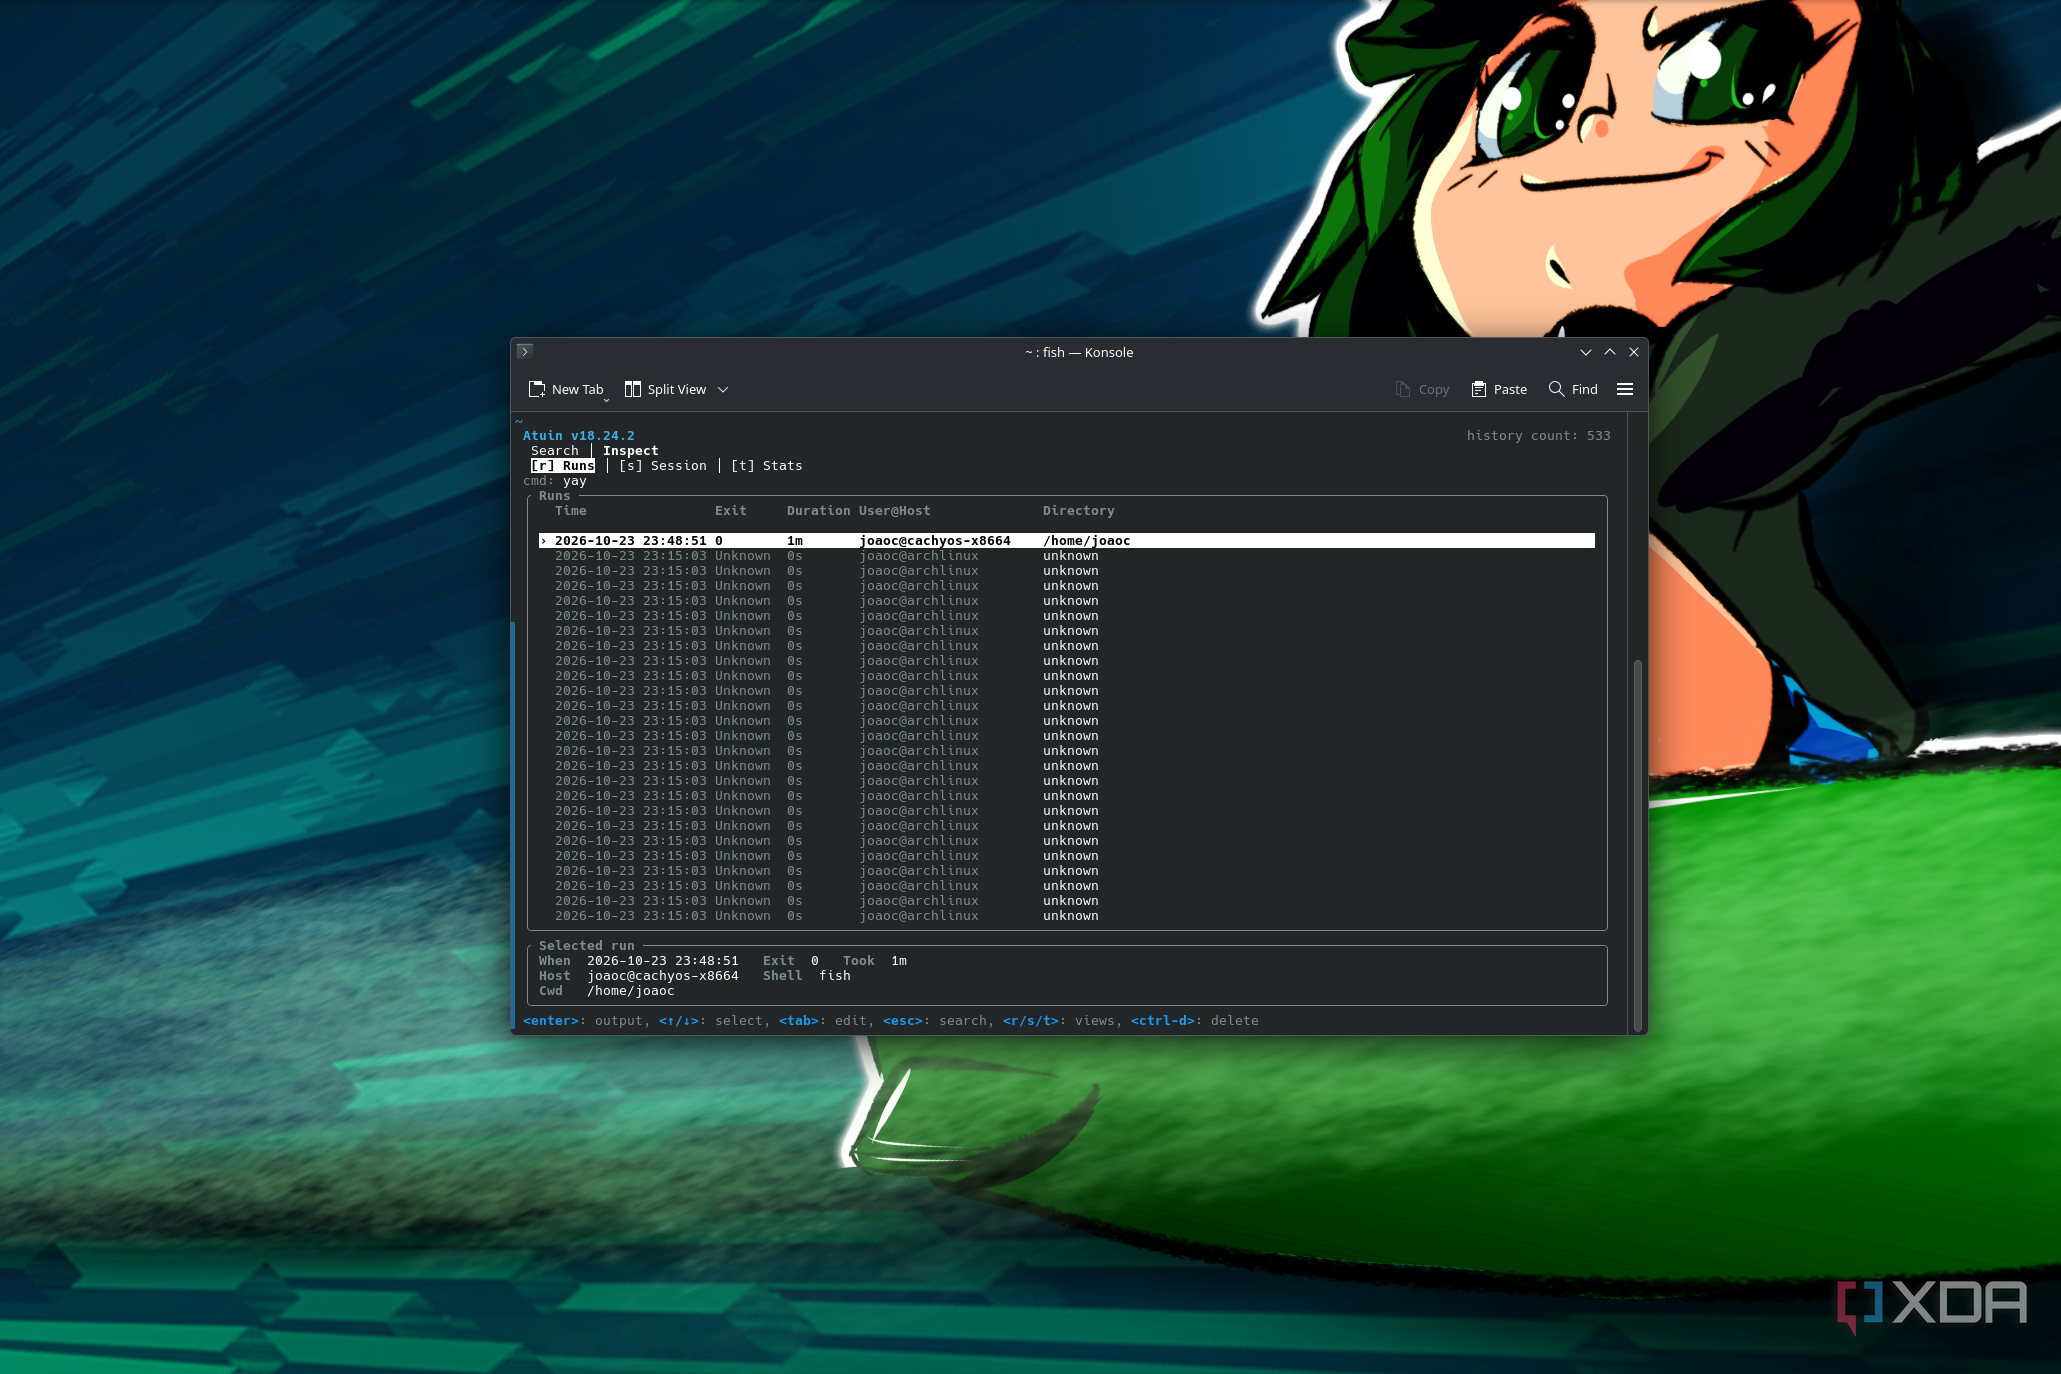
Task: Open the Find search tool
Action: pyautogui.click(x=1573, y=389)
